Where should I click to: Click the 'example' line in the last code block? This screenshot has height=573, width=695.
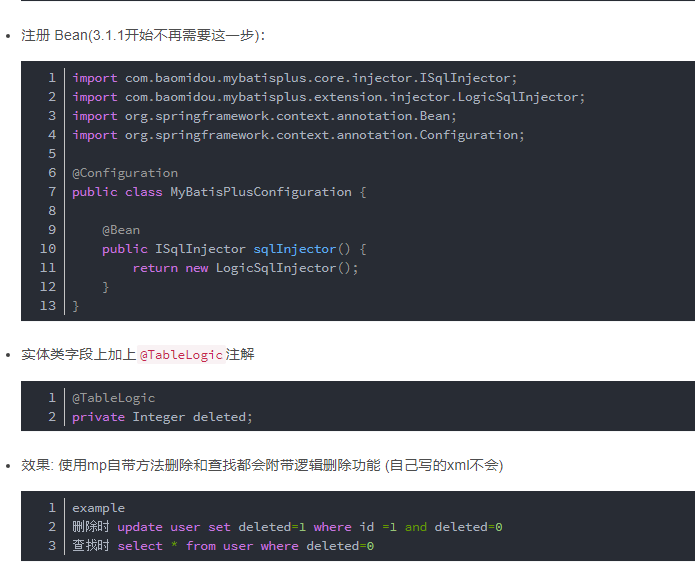(x=98, y=508)
